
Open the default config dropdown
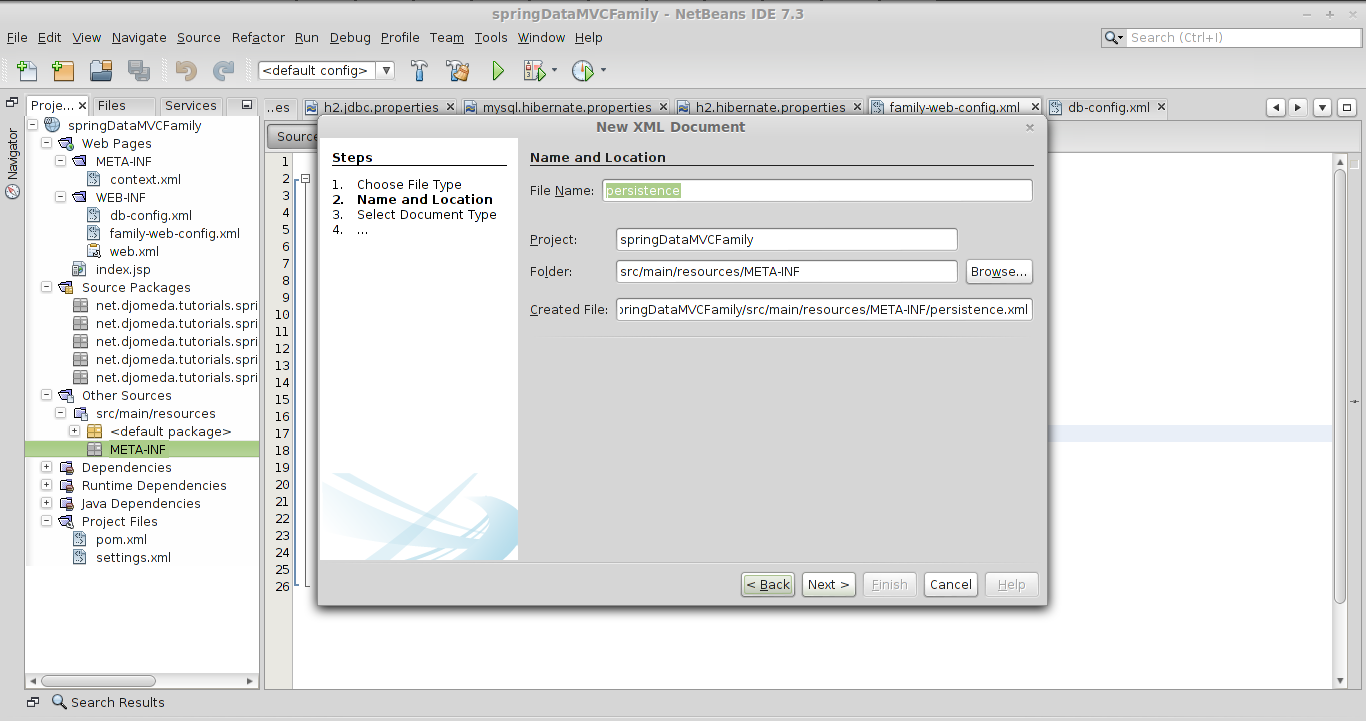(387, 70)
